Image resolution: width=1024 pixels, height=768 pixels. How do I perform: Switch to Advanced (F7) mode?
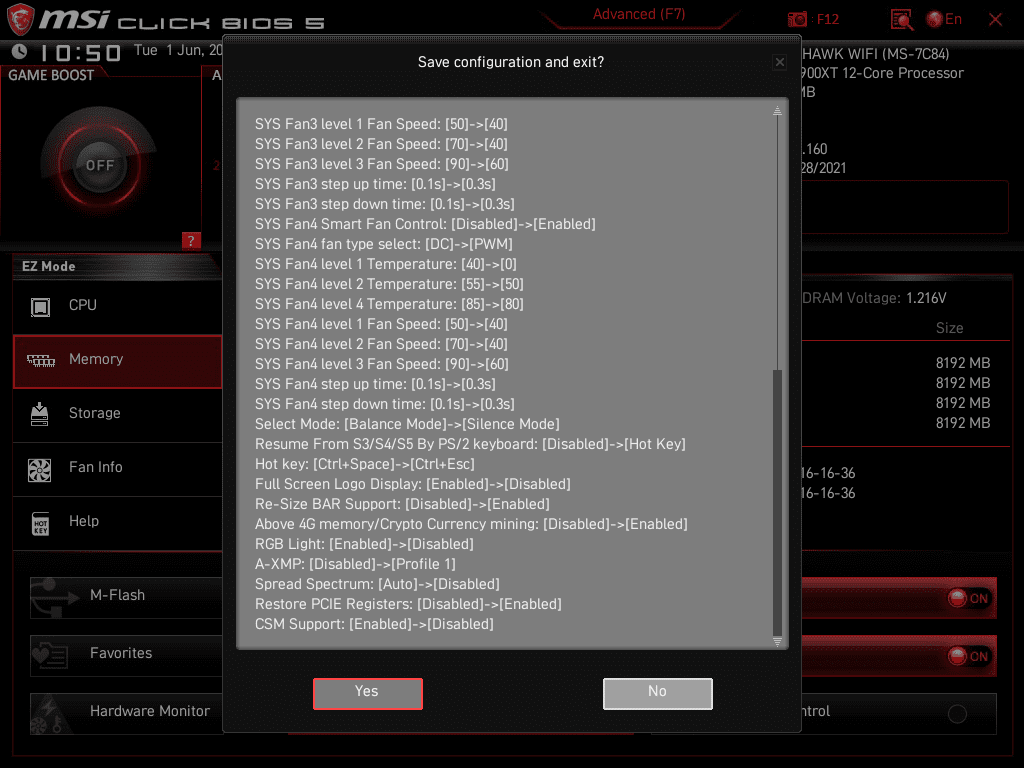pyautogui.click(x=639, y=14)
